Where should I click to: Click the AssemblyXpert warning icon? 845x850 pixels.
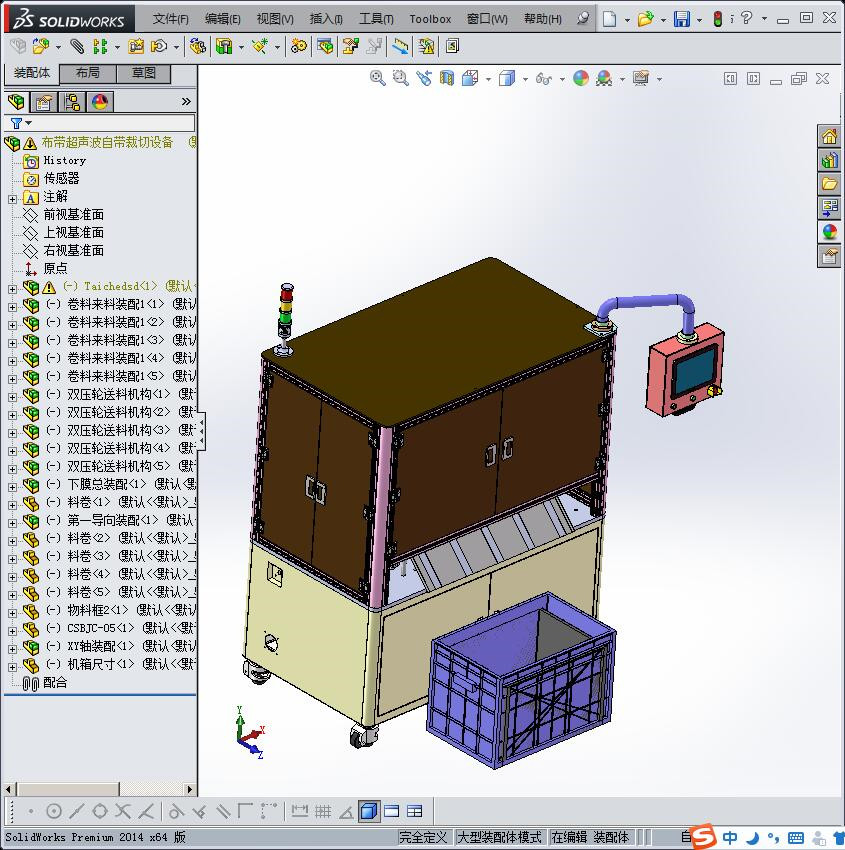pos(427,47)
